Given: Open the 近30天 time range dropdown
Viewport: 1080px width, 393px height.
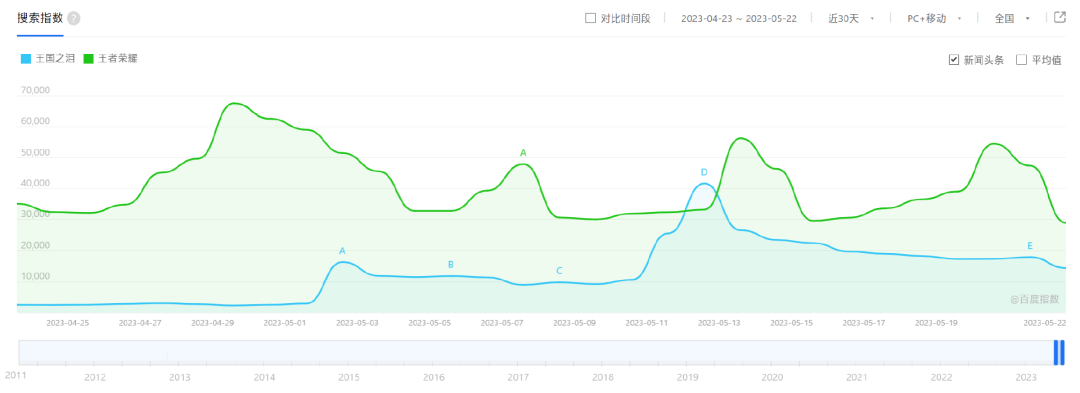Looking at the screenshot, I should 851,19.
